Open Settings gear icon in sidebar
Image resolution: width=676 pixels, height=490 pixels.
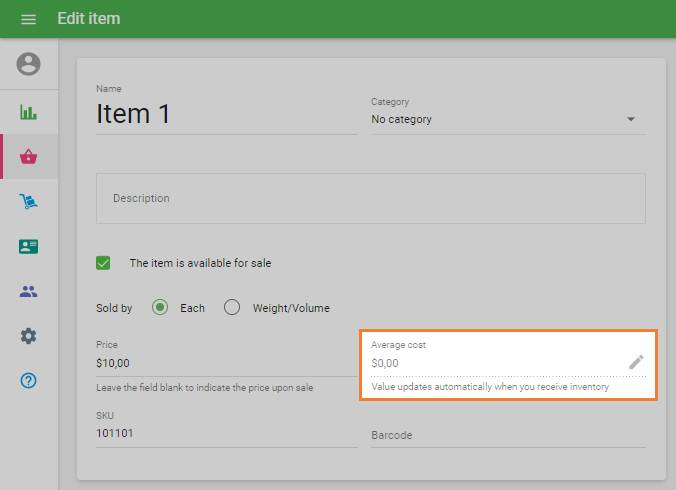[29, 336]
